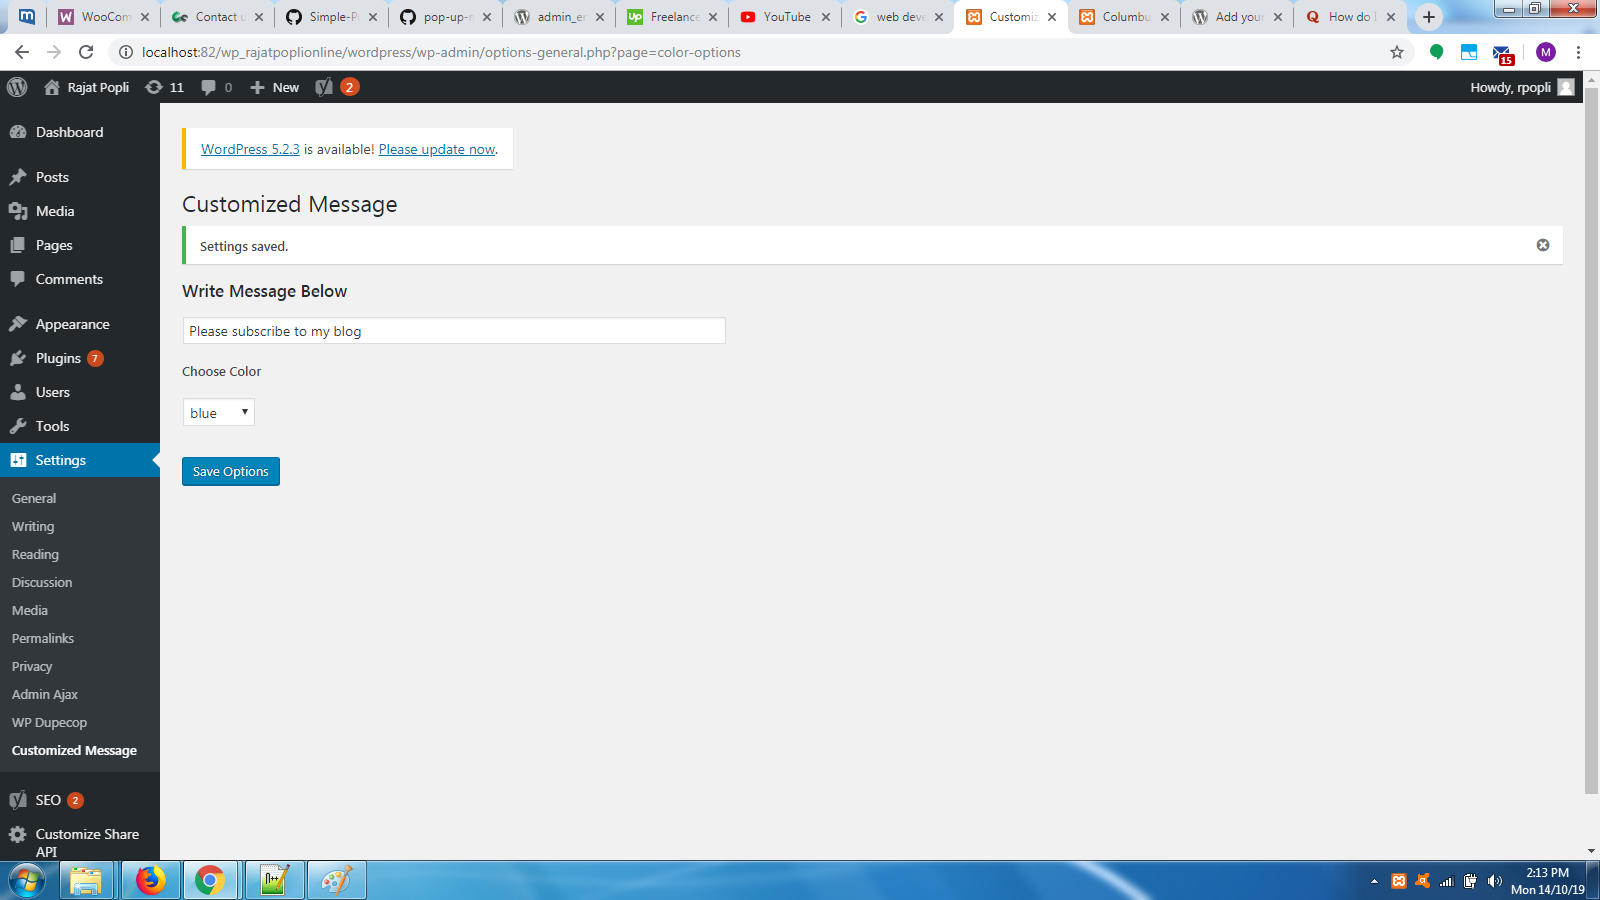Bookmark page with star icon
The width and height of the screenshot is (1600, 900).
1397,52
